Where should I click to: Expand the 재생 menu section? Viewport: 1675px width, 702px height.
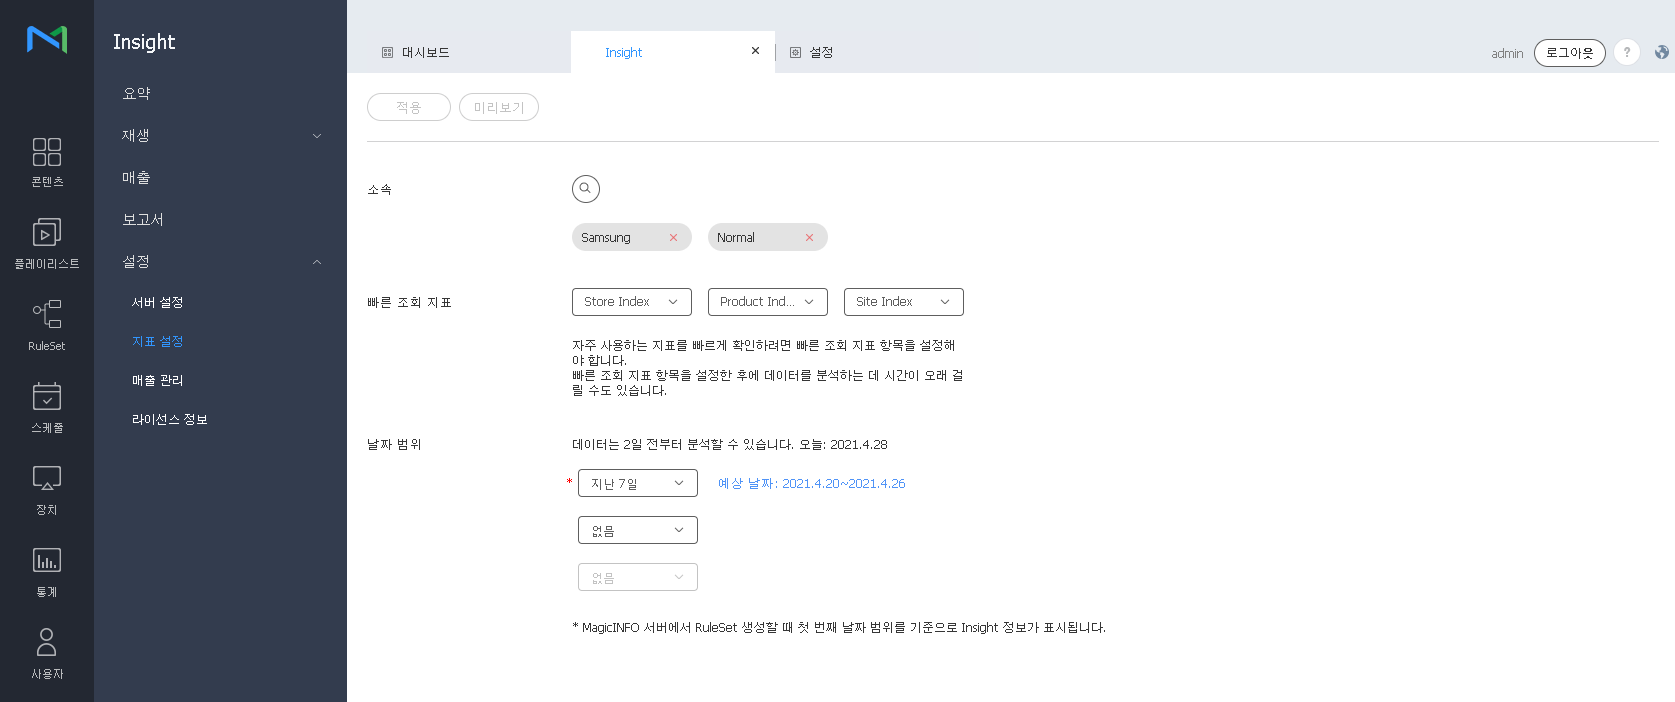coord(220,136)
